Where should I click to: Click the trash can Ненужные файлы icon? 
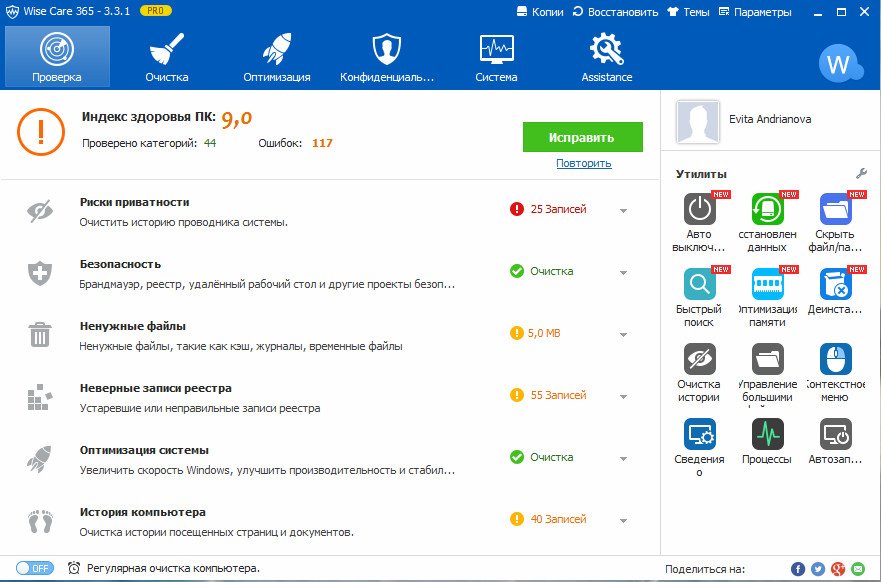[x=40, y=334]
